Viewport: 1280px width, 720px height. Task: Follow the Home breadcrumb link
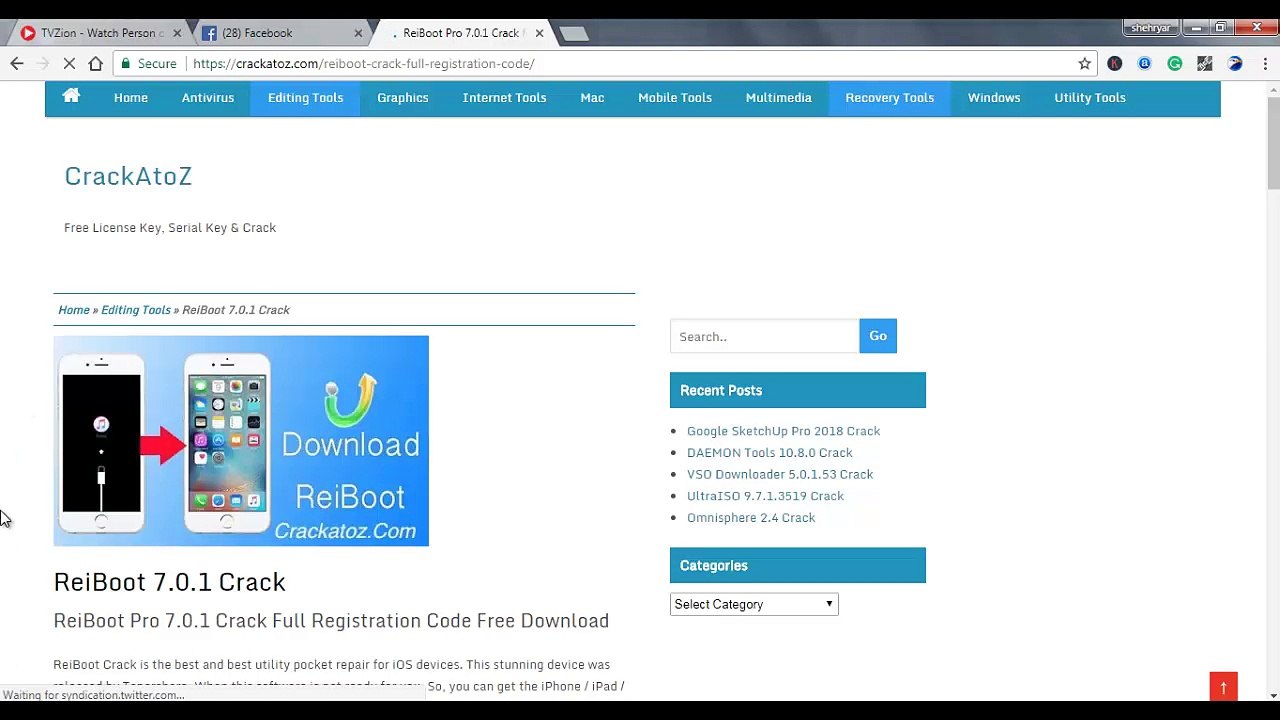coord(74,310)
